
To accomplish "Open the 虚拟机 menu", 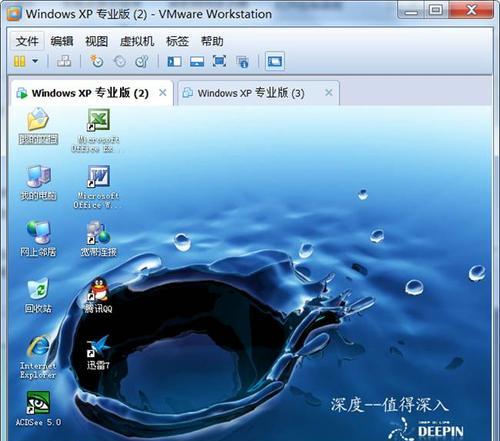I will [137, 41].
